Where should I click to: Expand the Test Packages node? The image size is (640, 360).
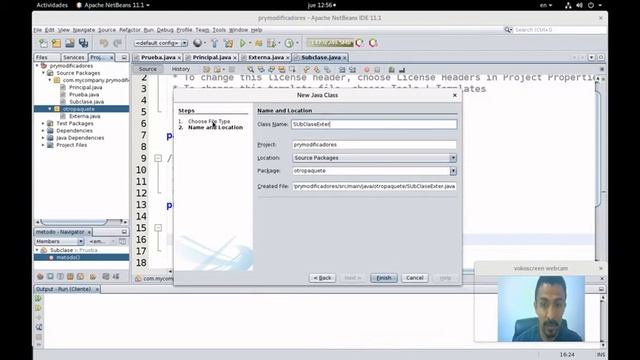(x=43, y=123)
